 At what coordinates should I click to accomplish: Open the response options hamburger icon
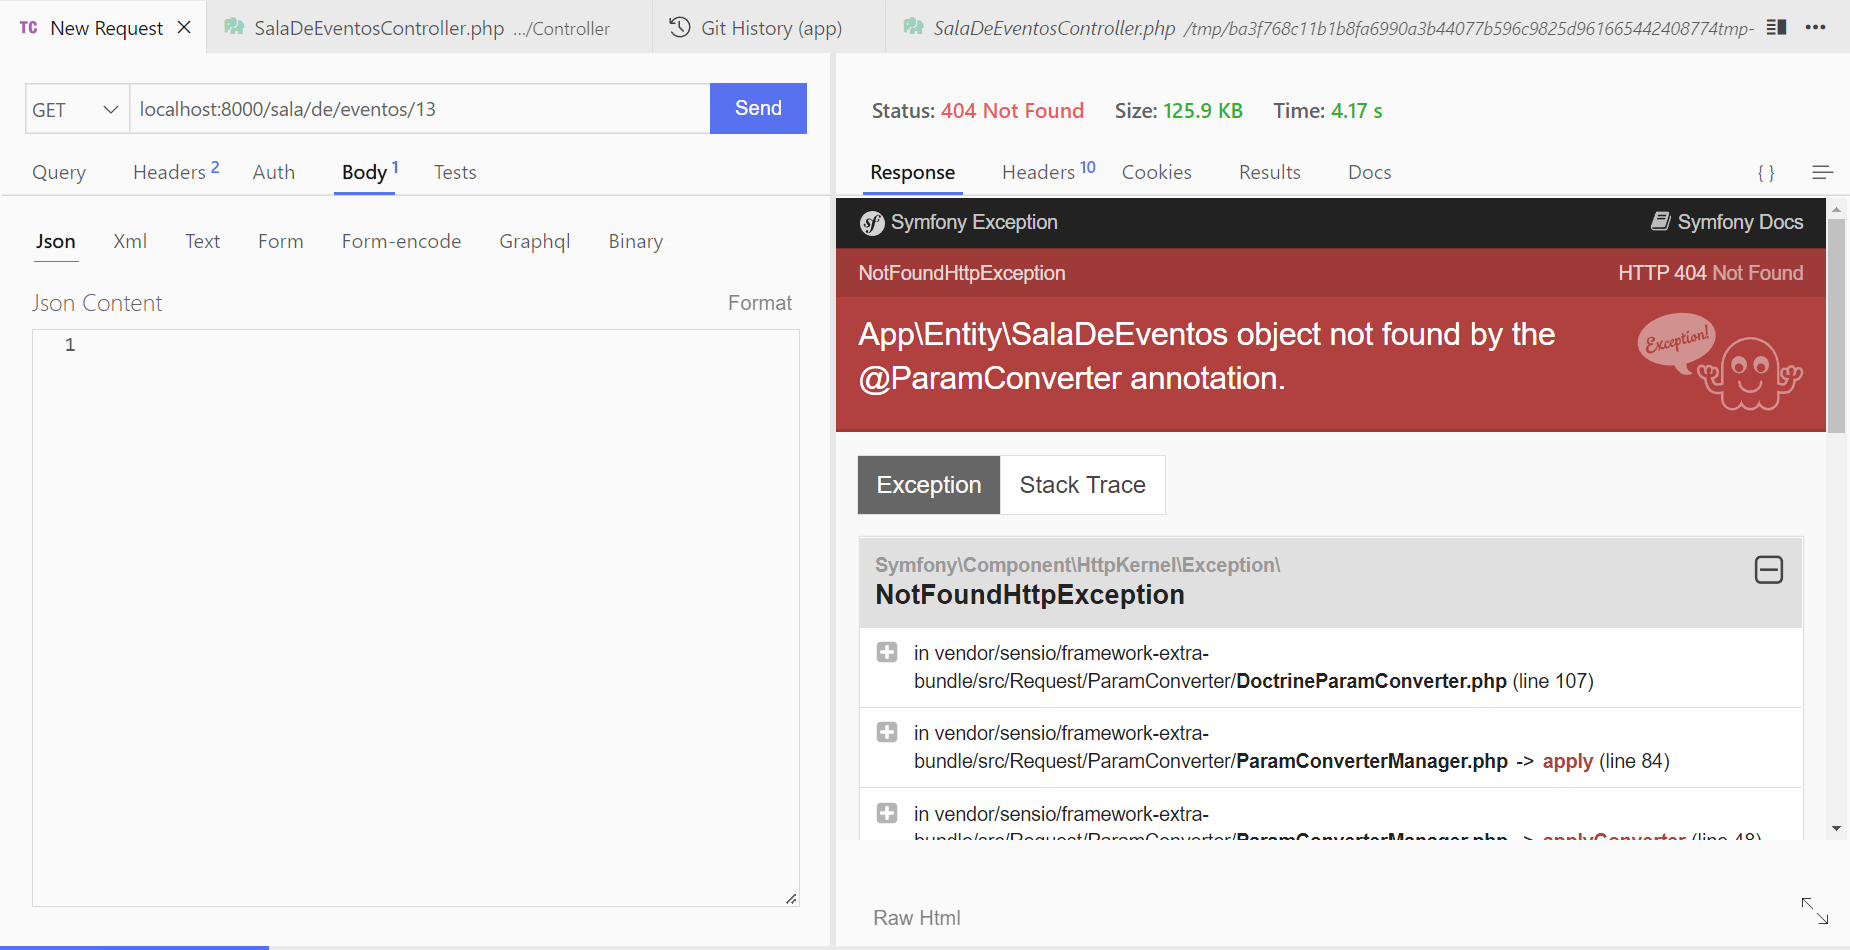point(1824,172)
